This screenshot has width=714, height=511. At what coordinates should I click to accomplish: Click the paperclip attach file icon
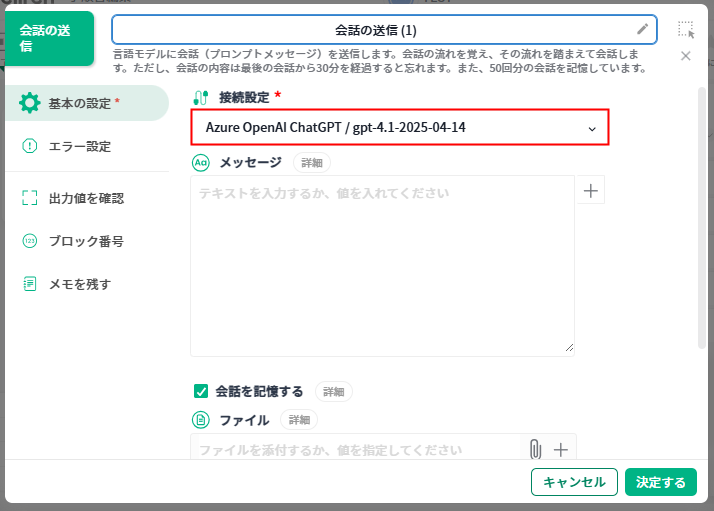pos(536,450)
